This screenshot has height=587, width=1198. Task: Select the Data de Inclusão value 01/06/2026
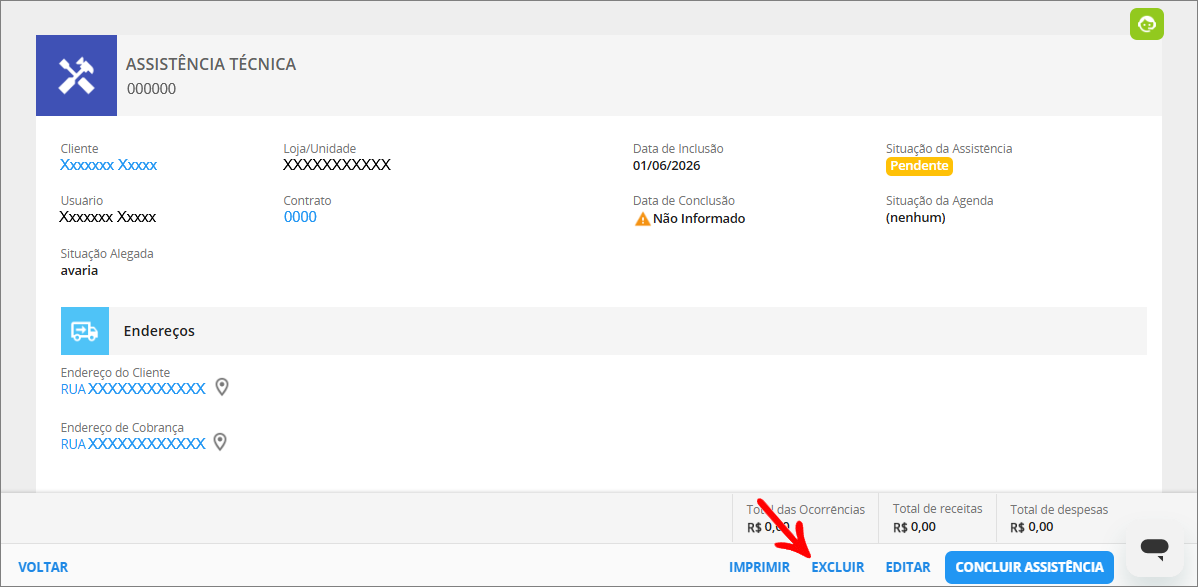(667, 166)
